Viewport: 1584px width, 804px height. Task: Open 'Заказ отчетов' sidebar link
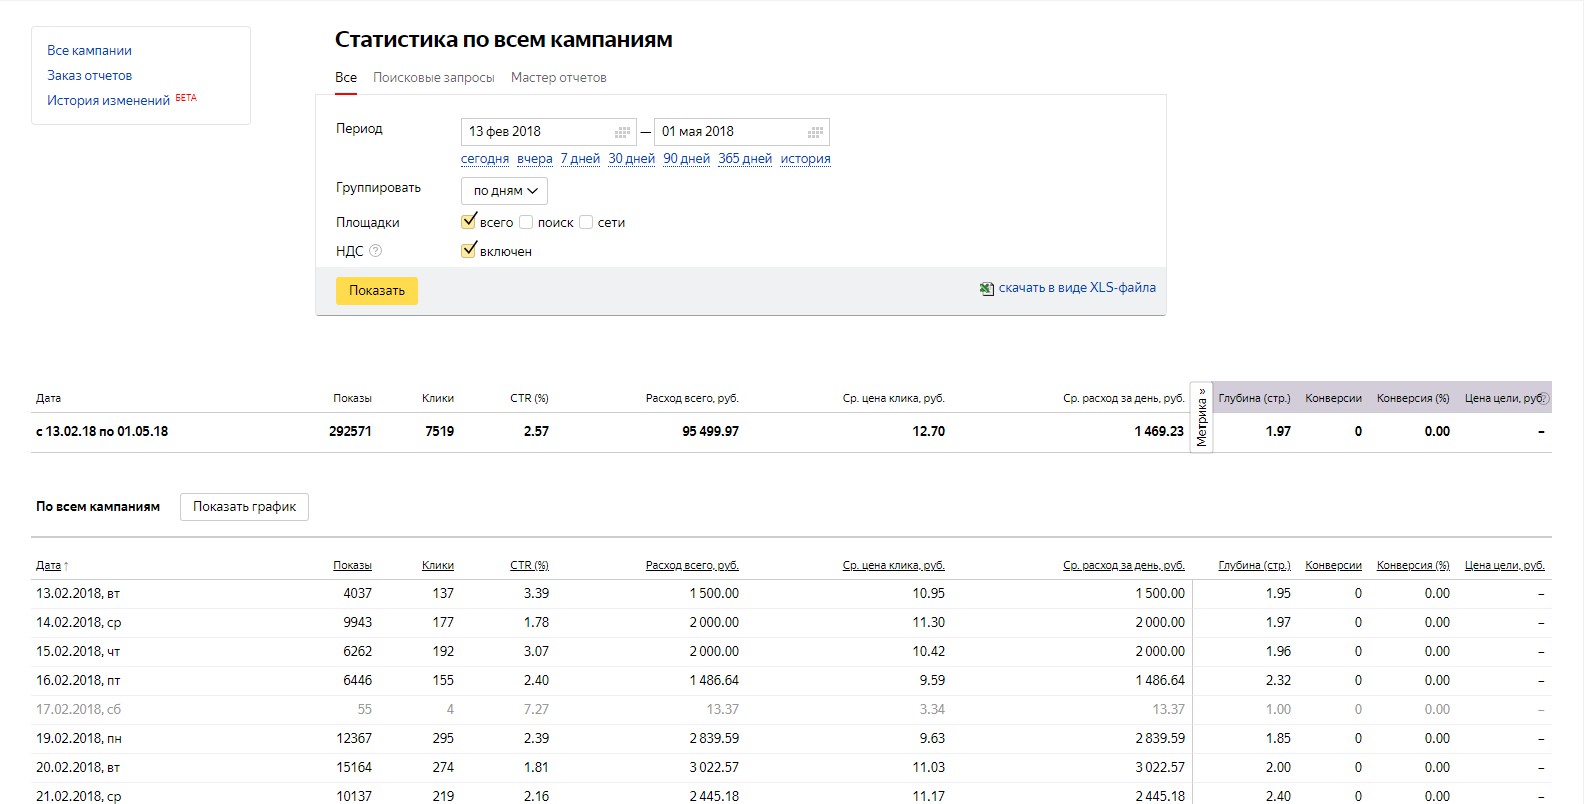pos(89,75)
